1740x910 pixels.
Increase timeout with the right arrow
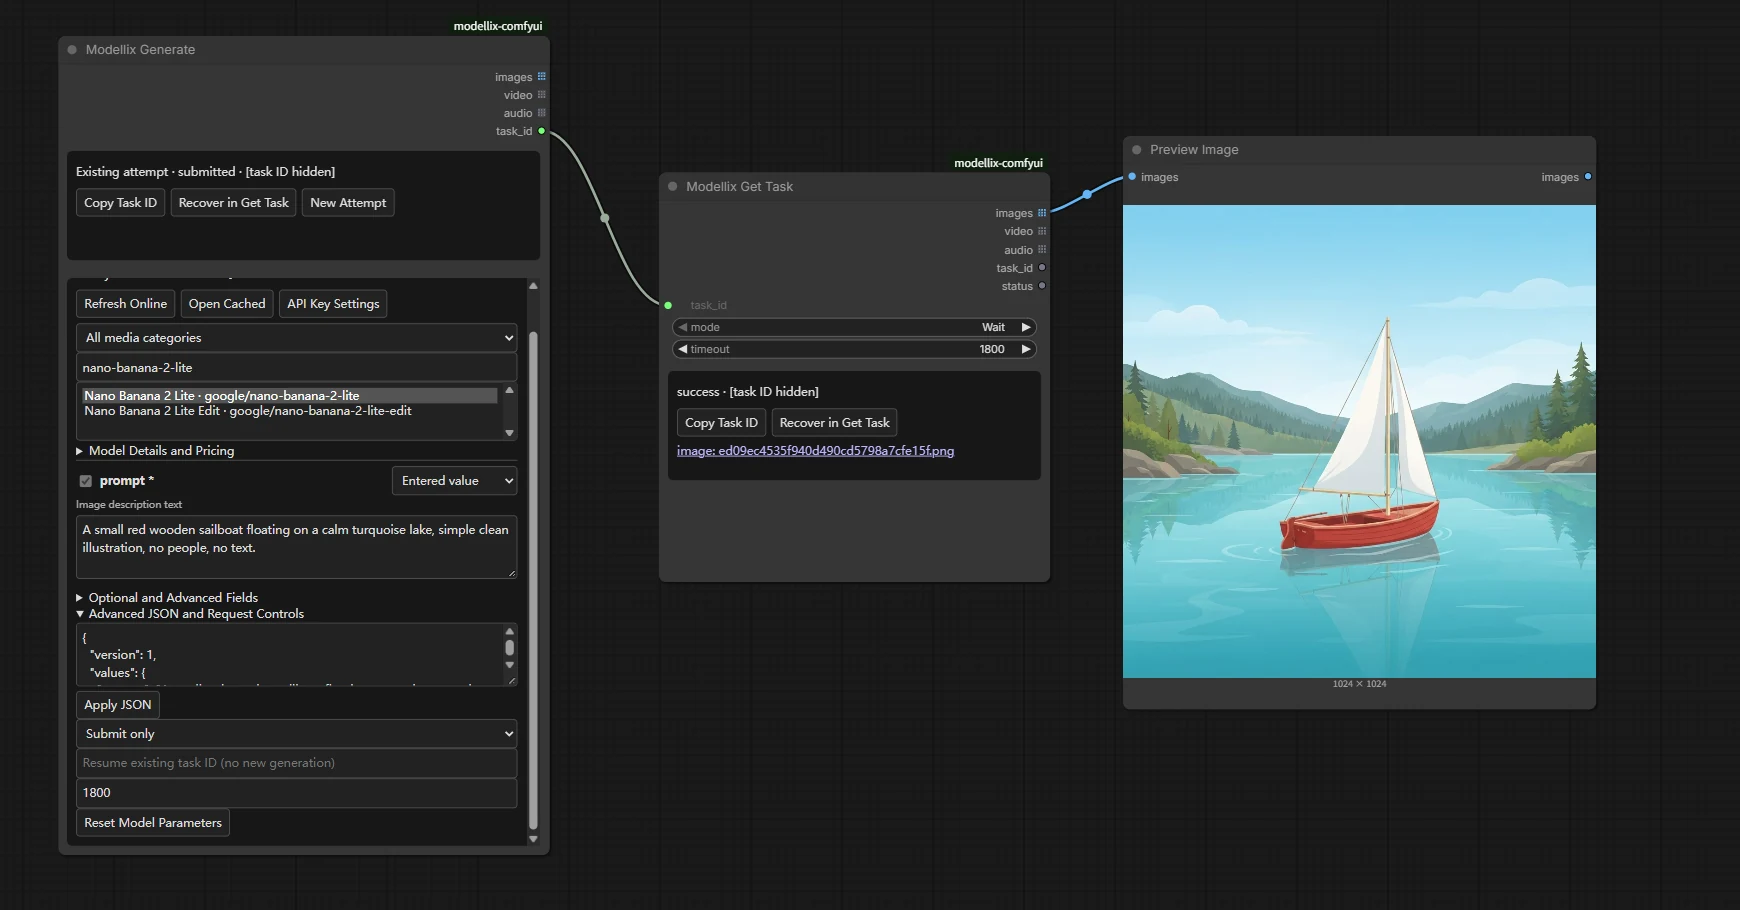pyautogui.click(x=1026, y=349)
